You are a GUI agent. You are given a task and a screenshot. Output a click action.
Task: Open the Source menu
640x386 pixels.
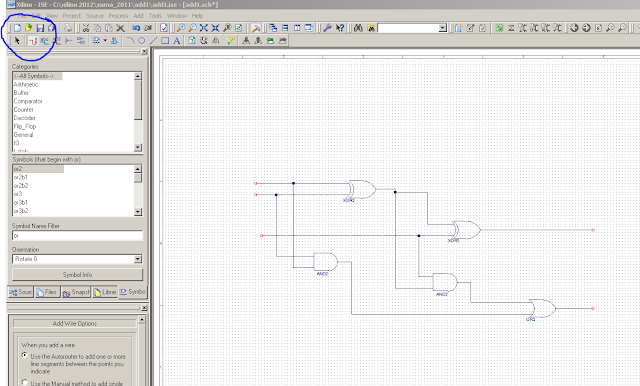[95, 16]
